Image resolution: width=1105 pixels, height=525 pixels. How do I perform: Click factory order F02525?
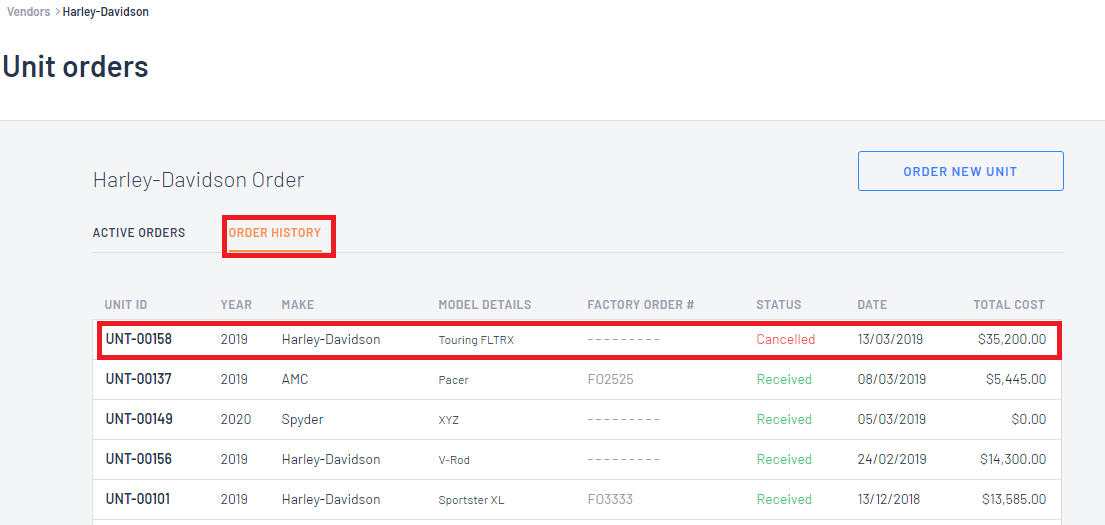click(610, 379)
